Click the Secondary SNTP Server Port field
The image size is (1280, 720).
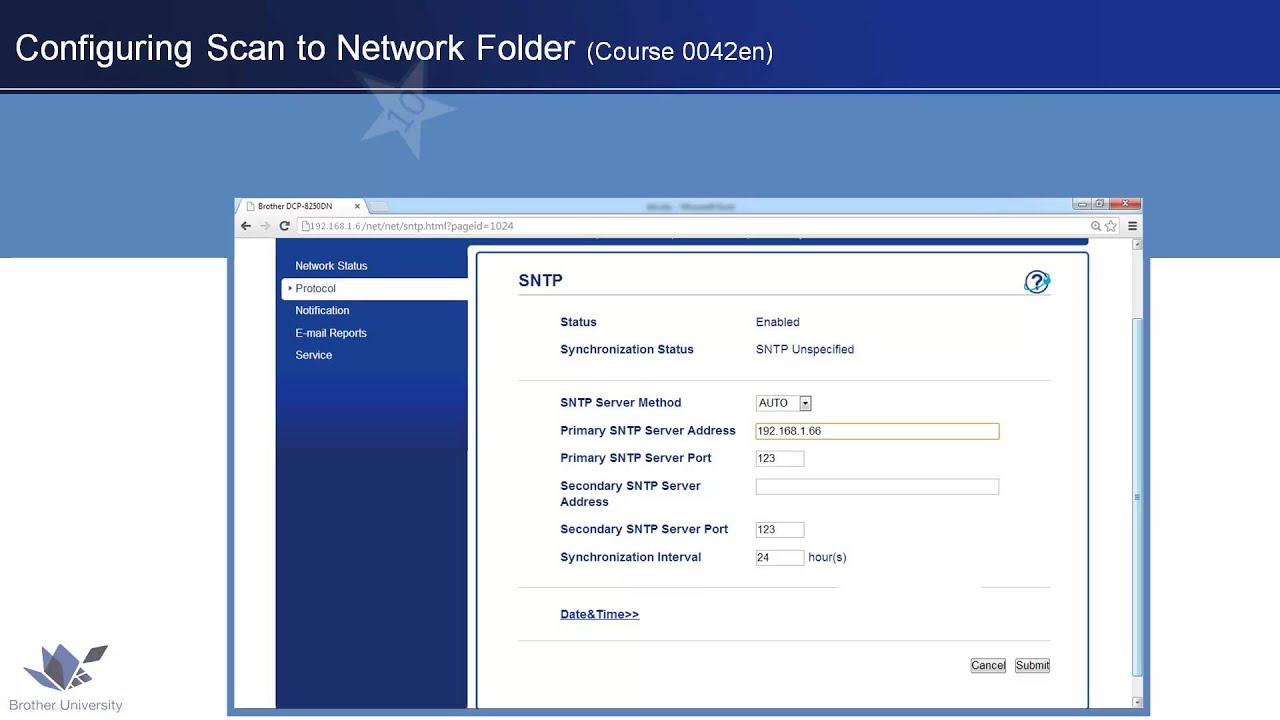pyautogui.click(x=780, y=529)
